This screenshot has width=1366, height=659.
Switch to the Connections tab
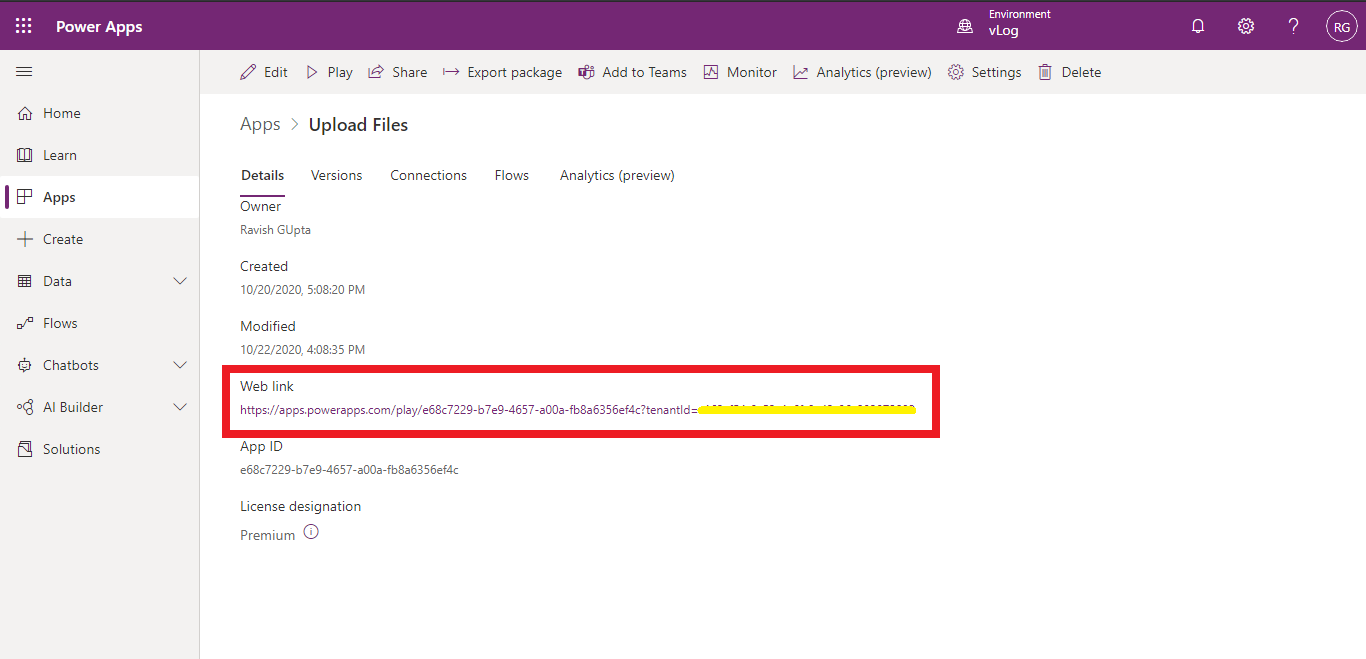tap(429, 176)
